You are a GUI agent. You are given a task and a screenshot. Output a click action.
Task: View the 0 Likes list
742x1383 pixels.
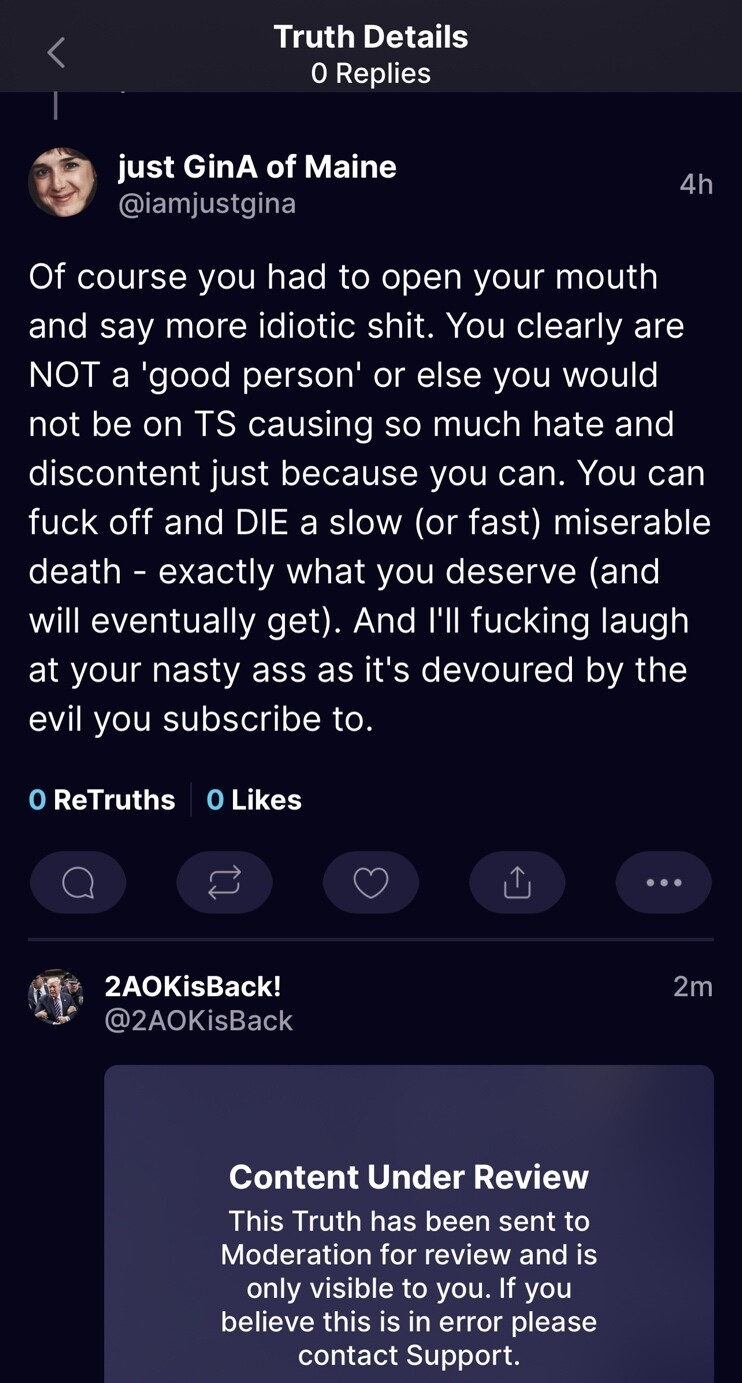254,799
